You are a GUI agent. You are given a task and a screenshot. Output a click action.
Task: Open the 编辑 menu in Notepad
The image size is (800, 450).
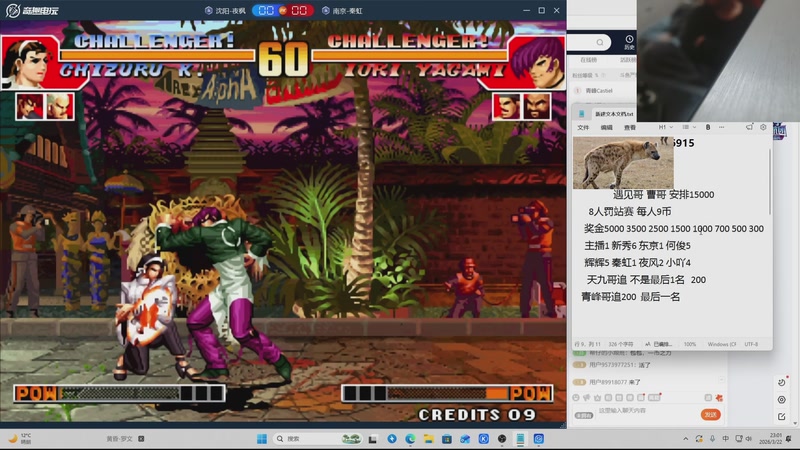[607, 128]
